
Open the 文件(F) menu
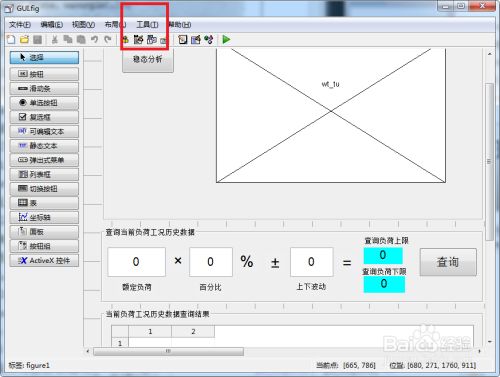(x=20, y=25)
